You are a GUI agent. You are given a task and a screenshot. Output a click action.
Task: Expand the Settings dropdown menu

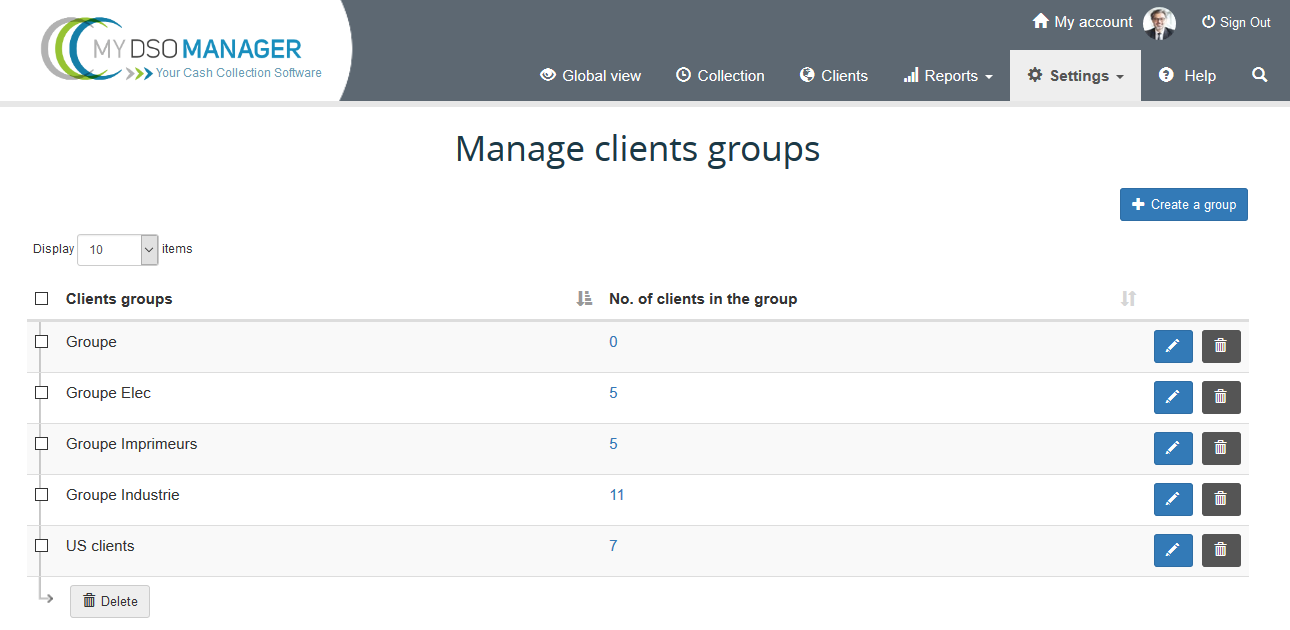pos(1075,76)
